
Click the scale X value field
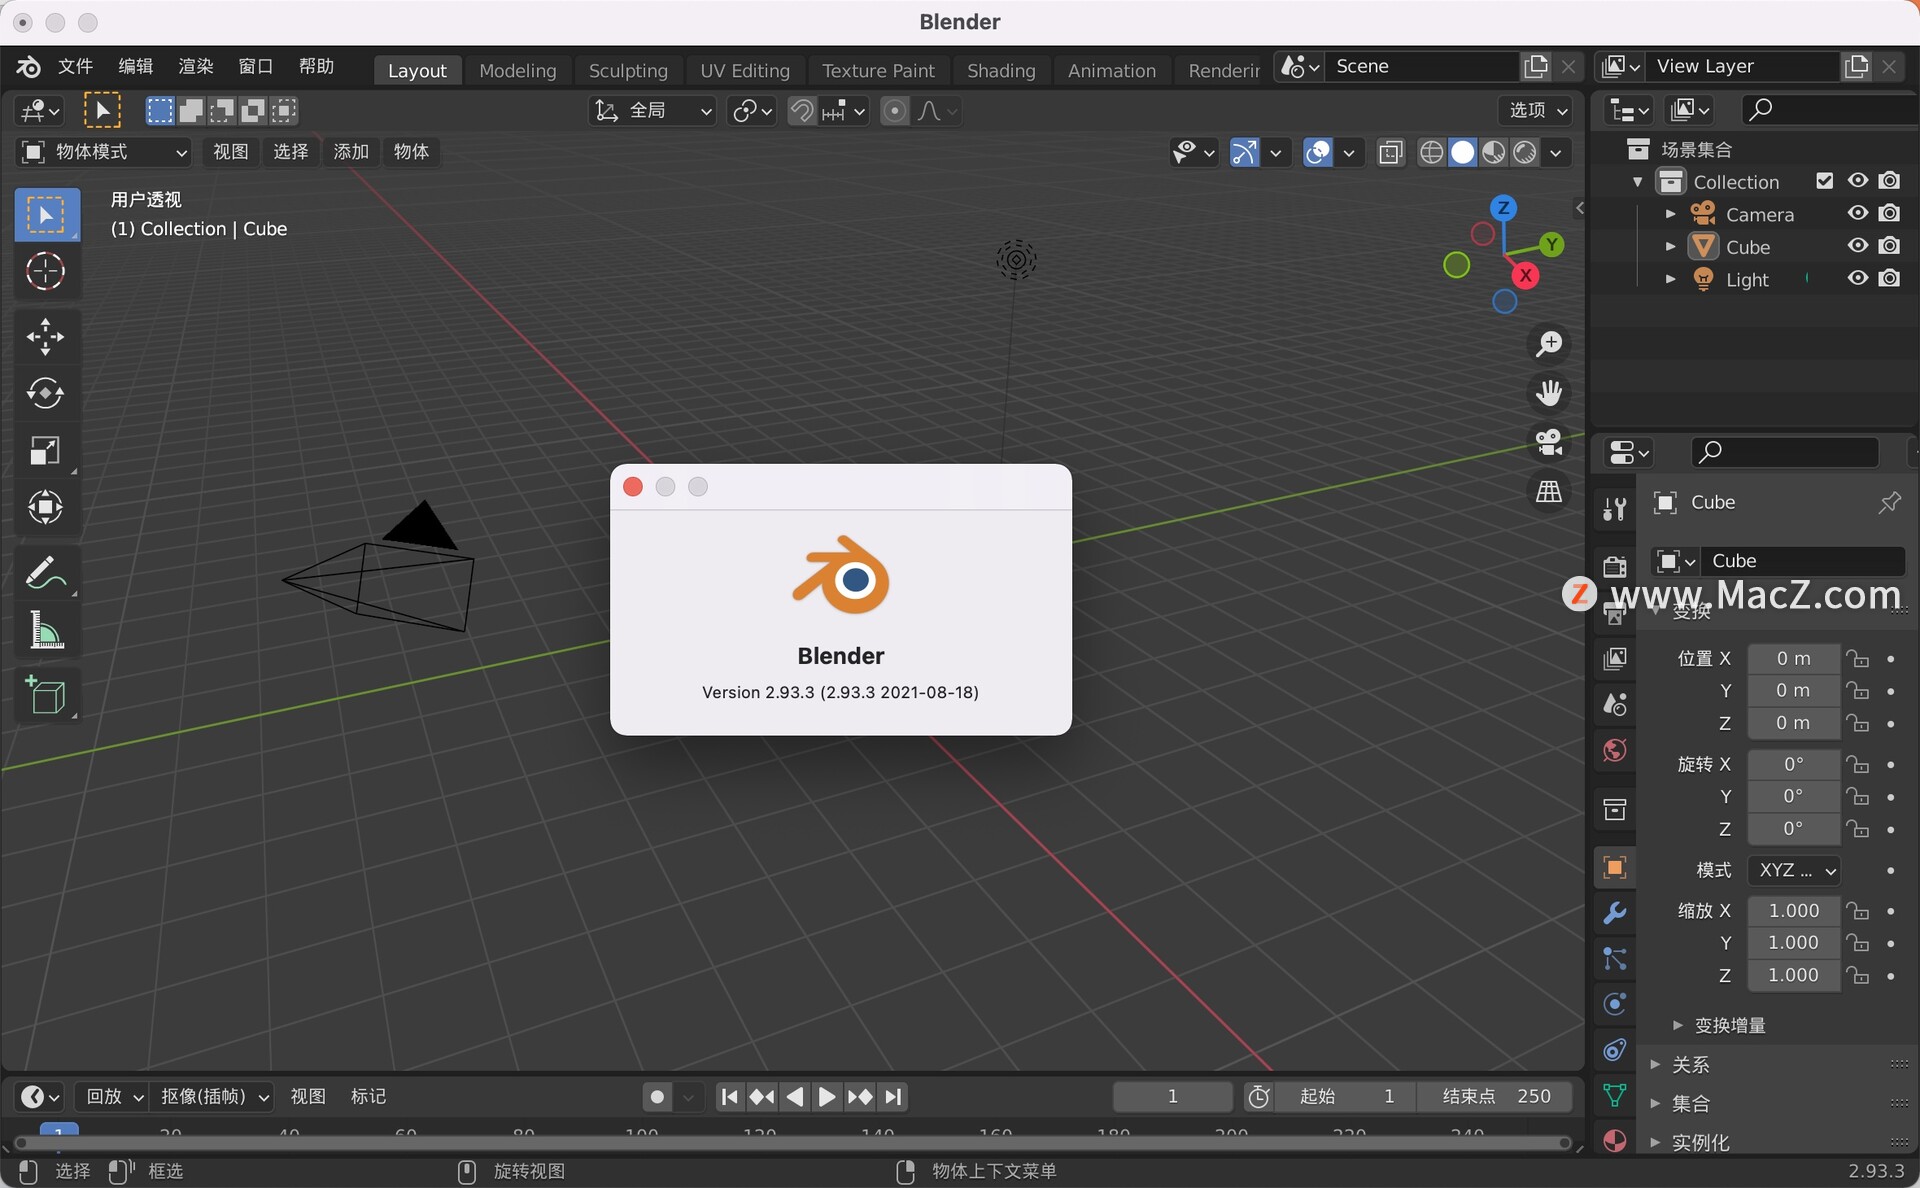[x=1793, y=911]
